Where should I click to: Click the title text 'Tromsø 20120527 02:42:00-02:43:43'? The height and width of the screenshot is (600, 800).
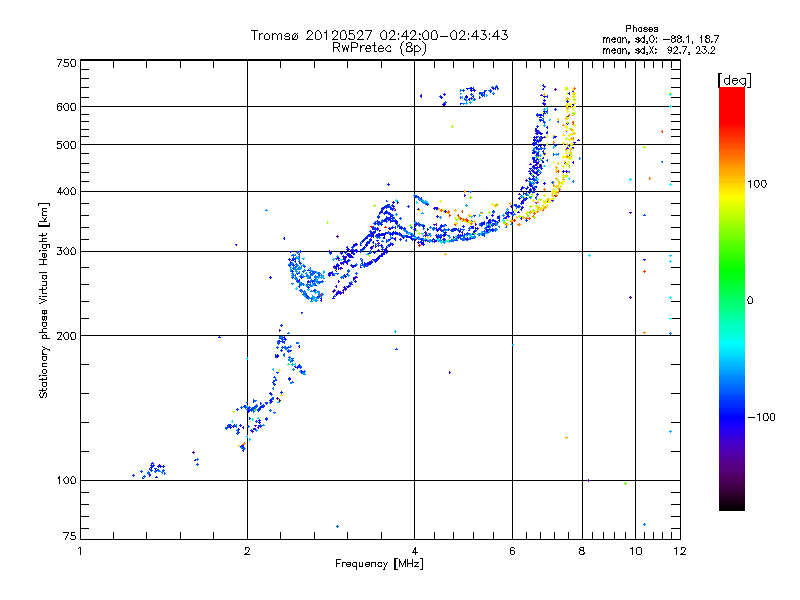(379, 35)
